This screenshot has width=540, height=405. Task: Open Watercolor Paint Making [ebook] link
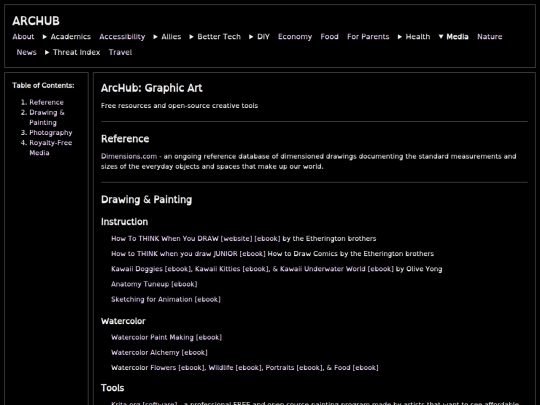[166, 337]
